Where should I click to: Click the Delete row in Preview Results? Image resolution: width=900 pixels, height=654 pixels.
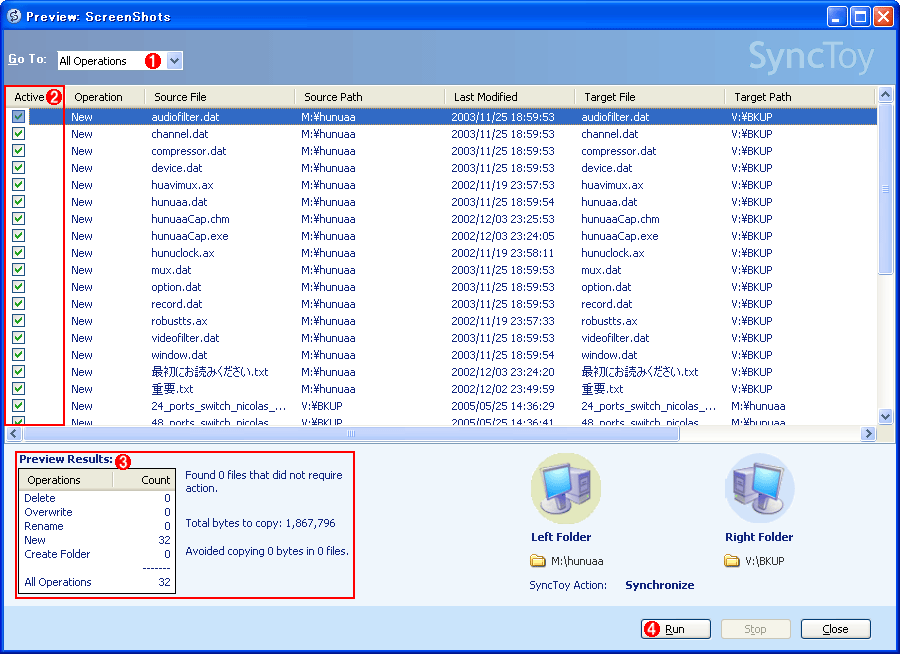tap(97, 498)
